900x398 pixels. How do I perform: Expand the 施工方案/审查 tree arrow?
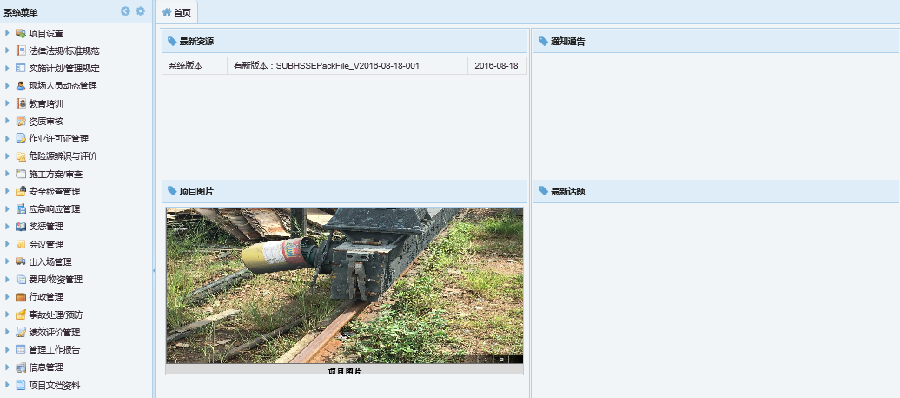[7, 173]
